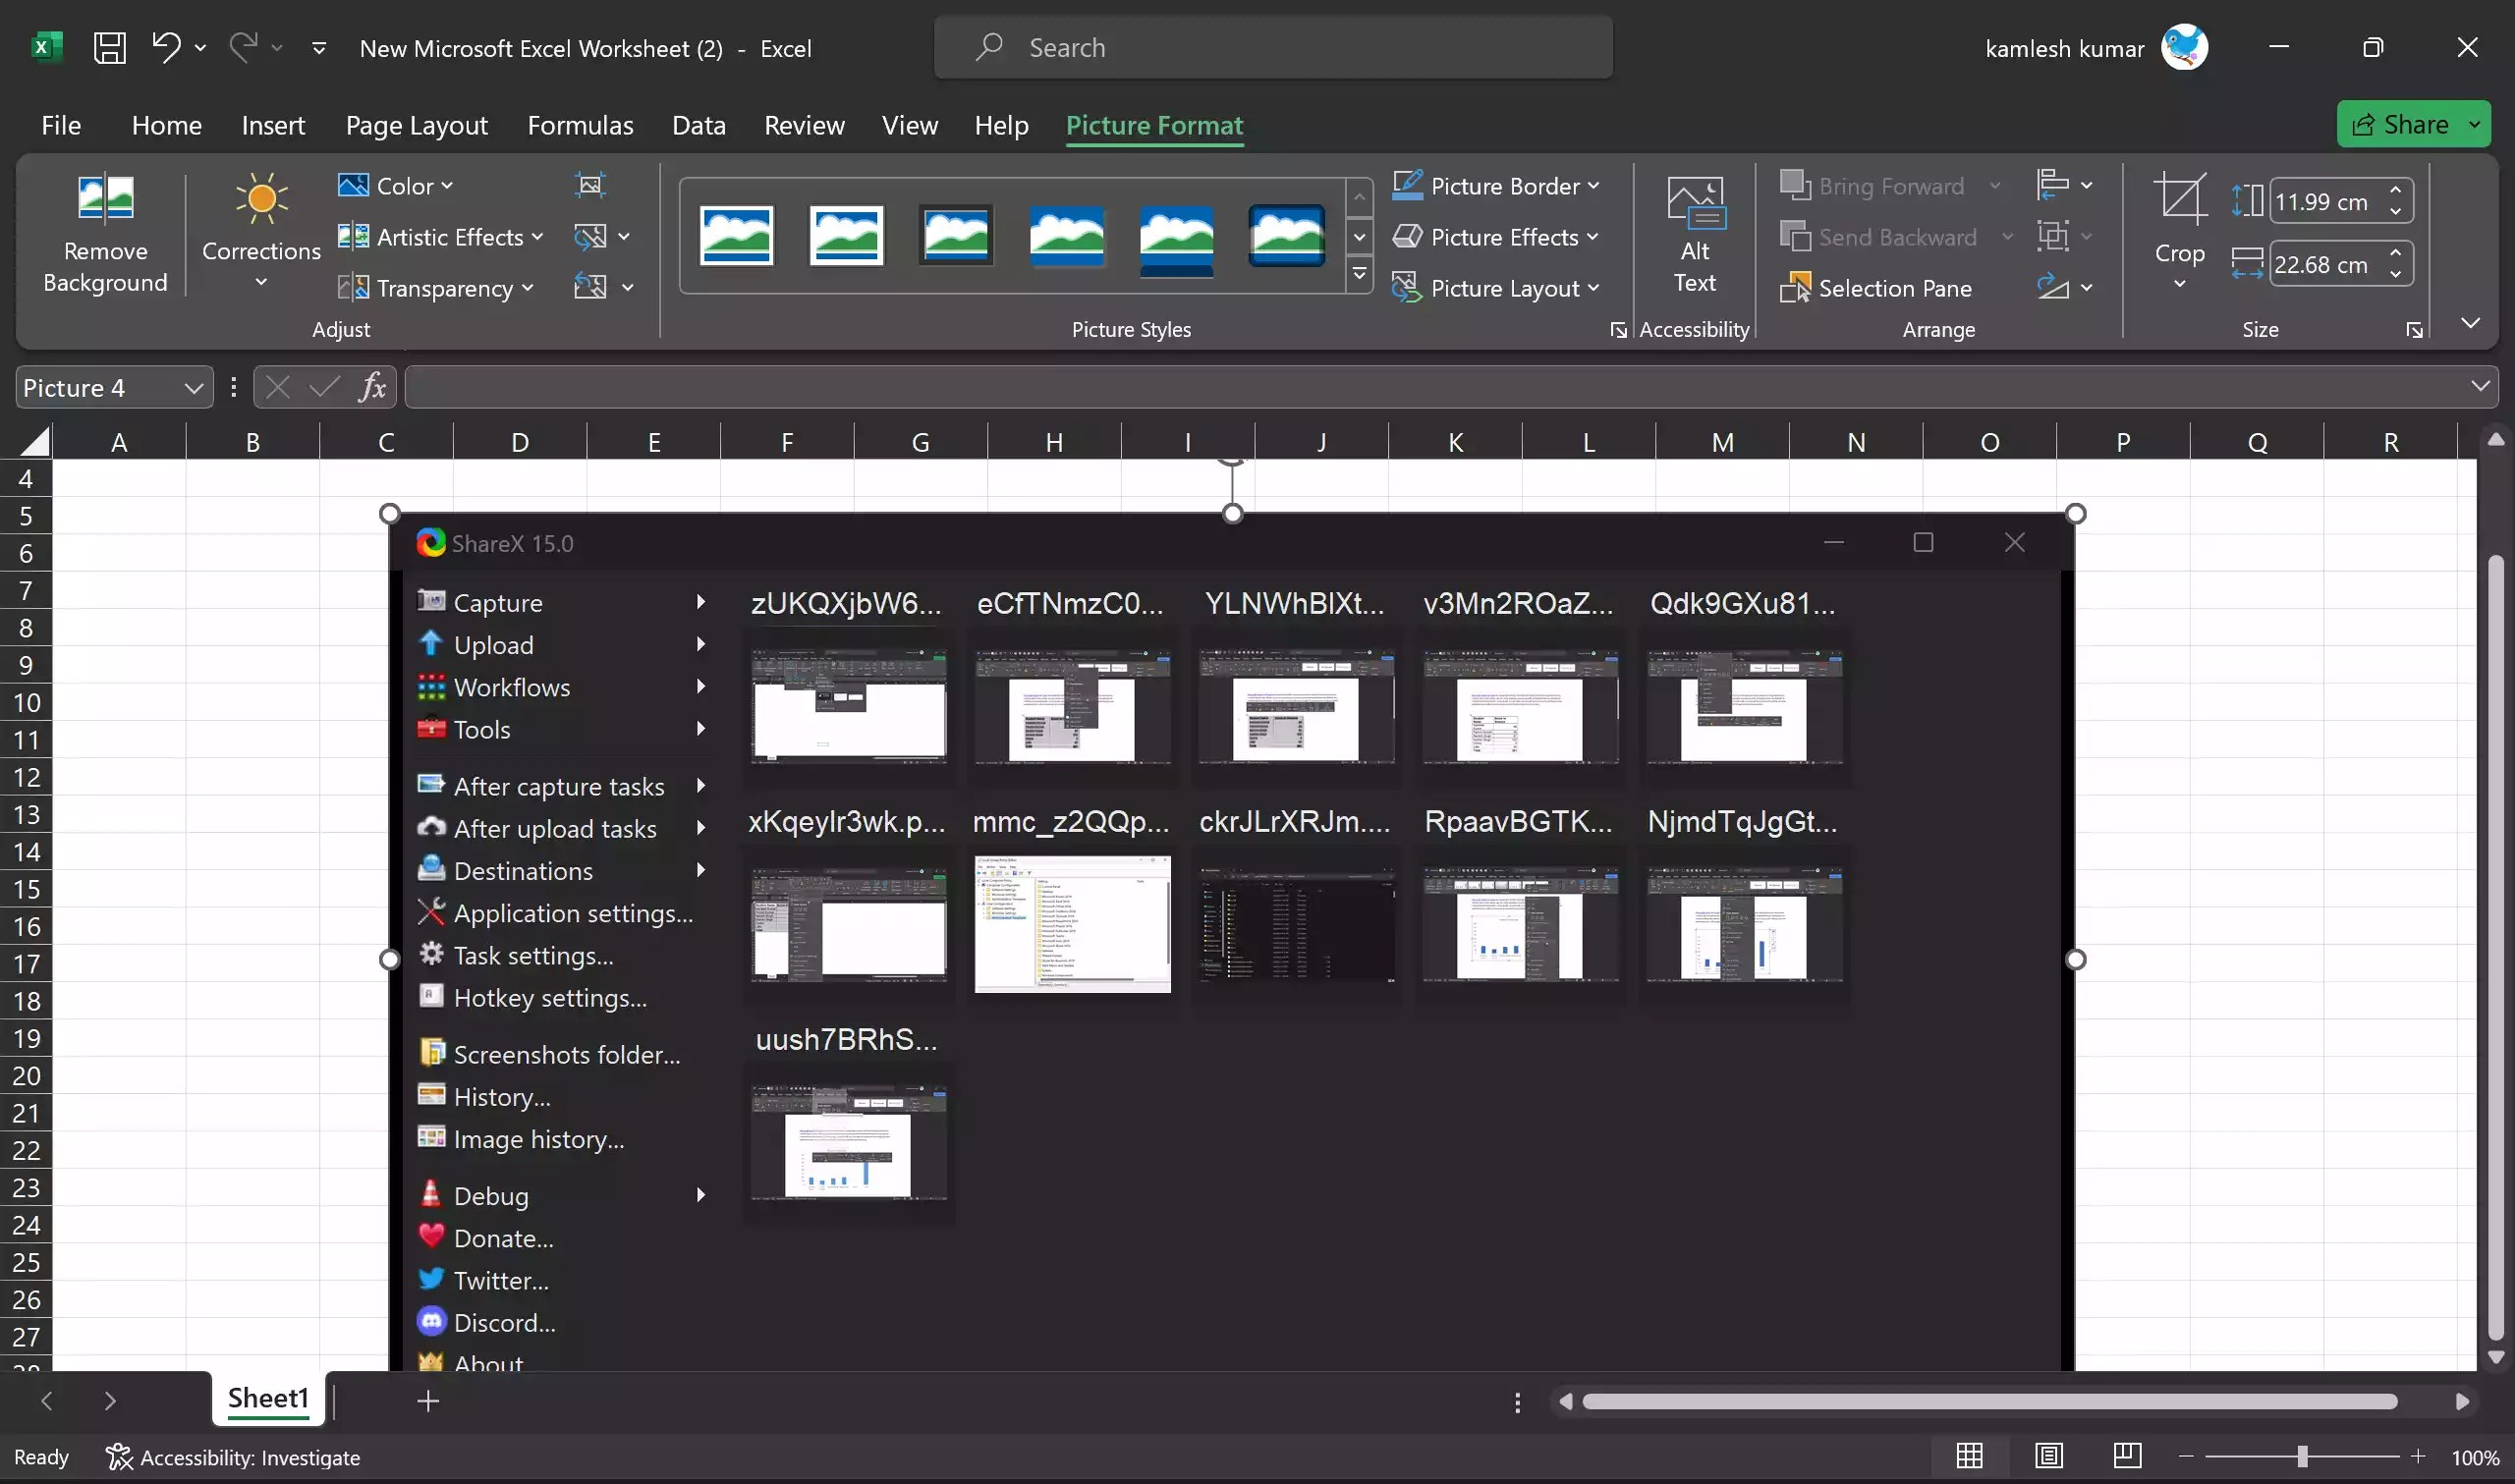
Task: Expand the Picture Styles gallery
Action: click(1359, 274)
